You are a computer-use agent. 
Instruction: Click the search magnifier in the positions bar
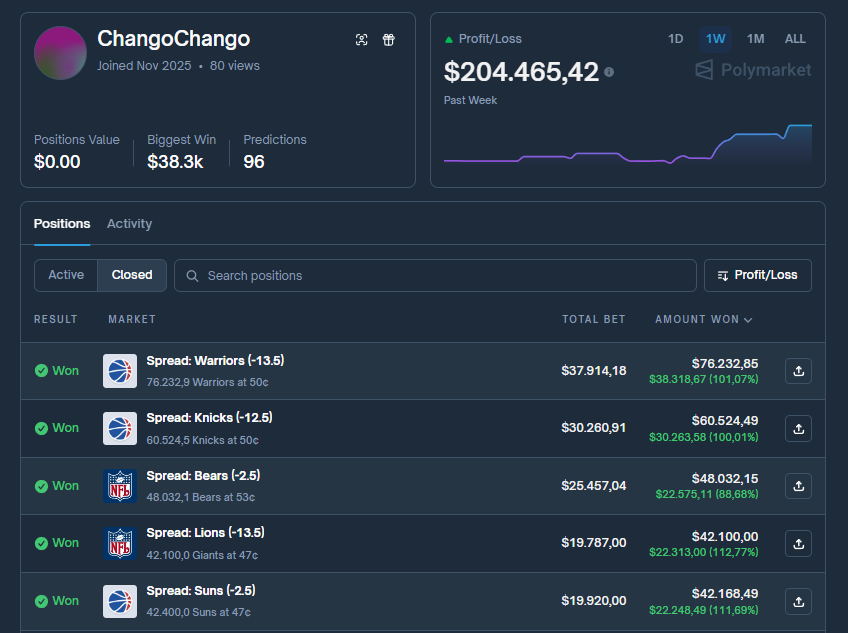190,275
